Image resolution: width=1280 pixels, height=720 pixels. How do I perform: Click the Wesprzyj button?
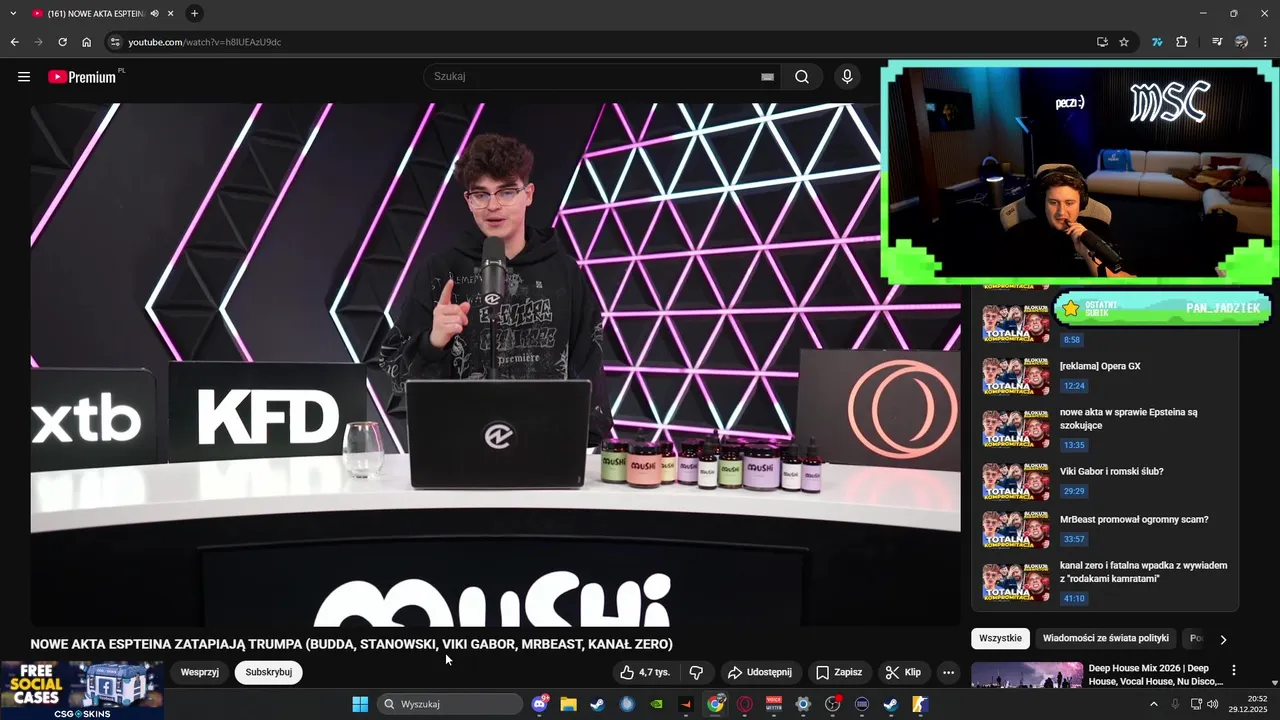click(x=200, y=672)
